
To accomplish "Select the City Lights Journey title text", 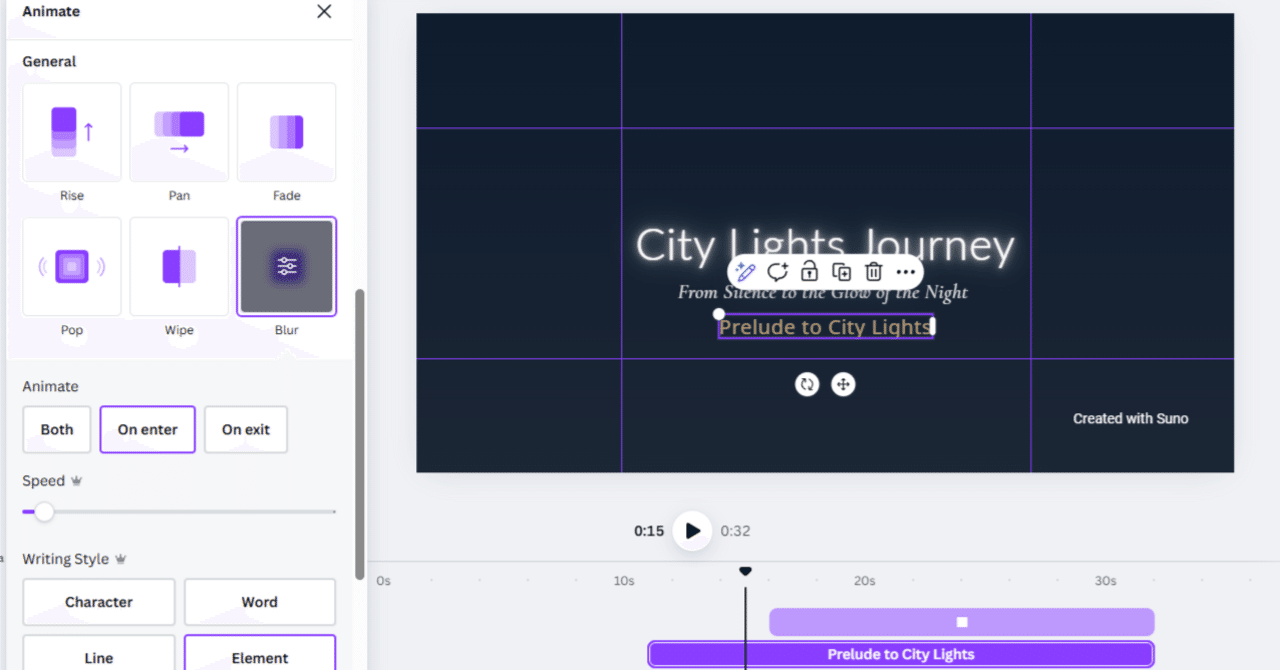I will pos(825,246).
